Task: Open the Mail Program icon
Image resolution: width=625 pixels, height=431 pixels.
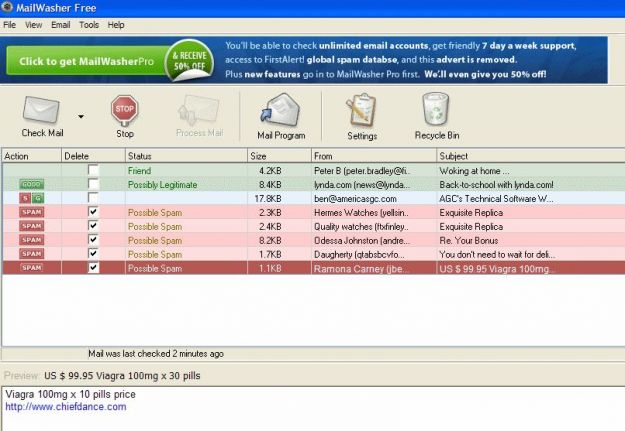Action: point(281,110)
